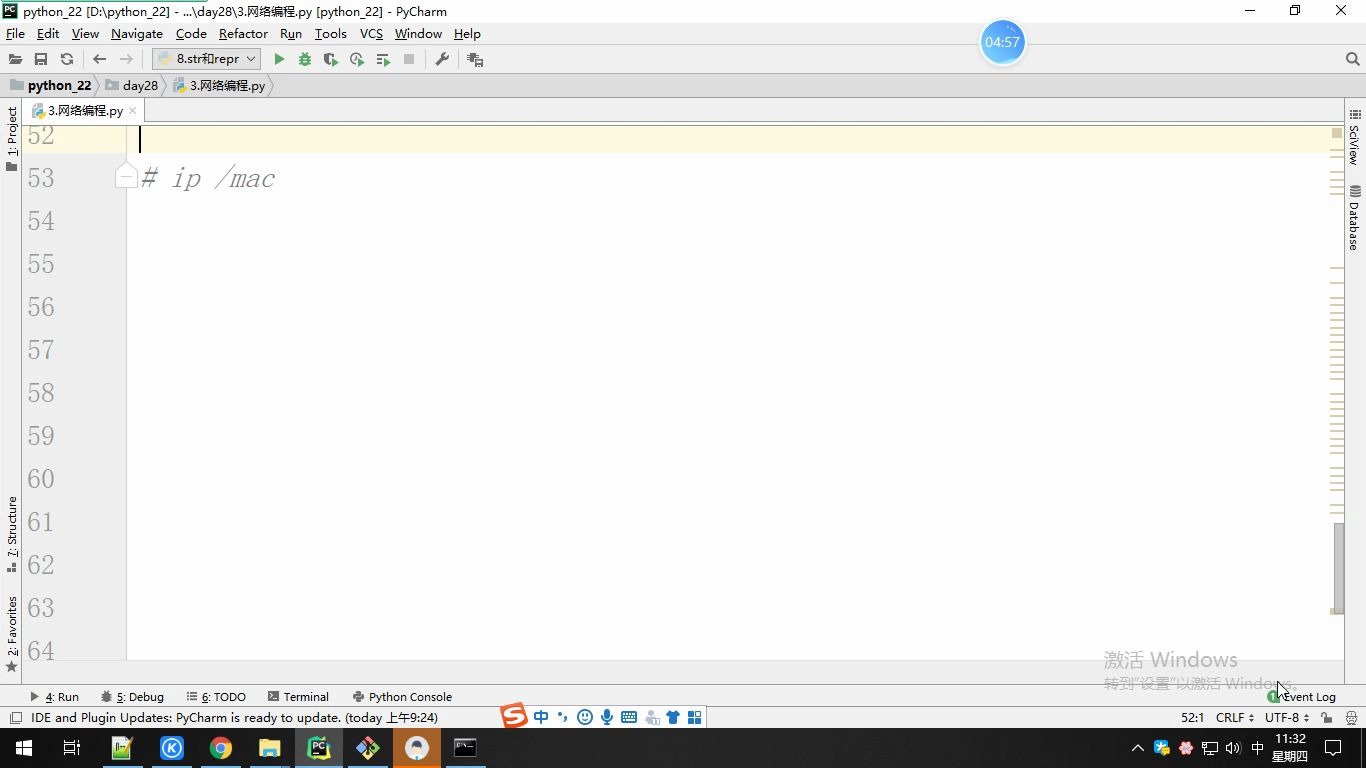
Task: Place cursor on the # ip /mac comment
Action: [x=207, y=178]
